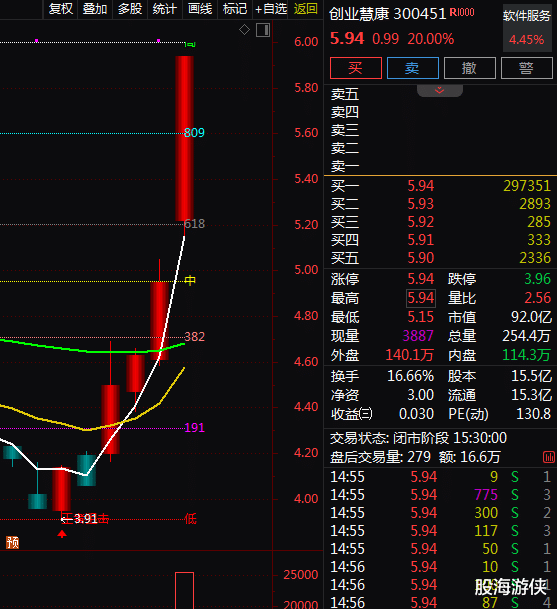Click the red up-arrow signal below candle

tap(62, 534)
